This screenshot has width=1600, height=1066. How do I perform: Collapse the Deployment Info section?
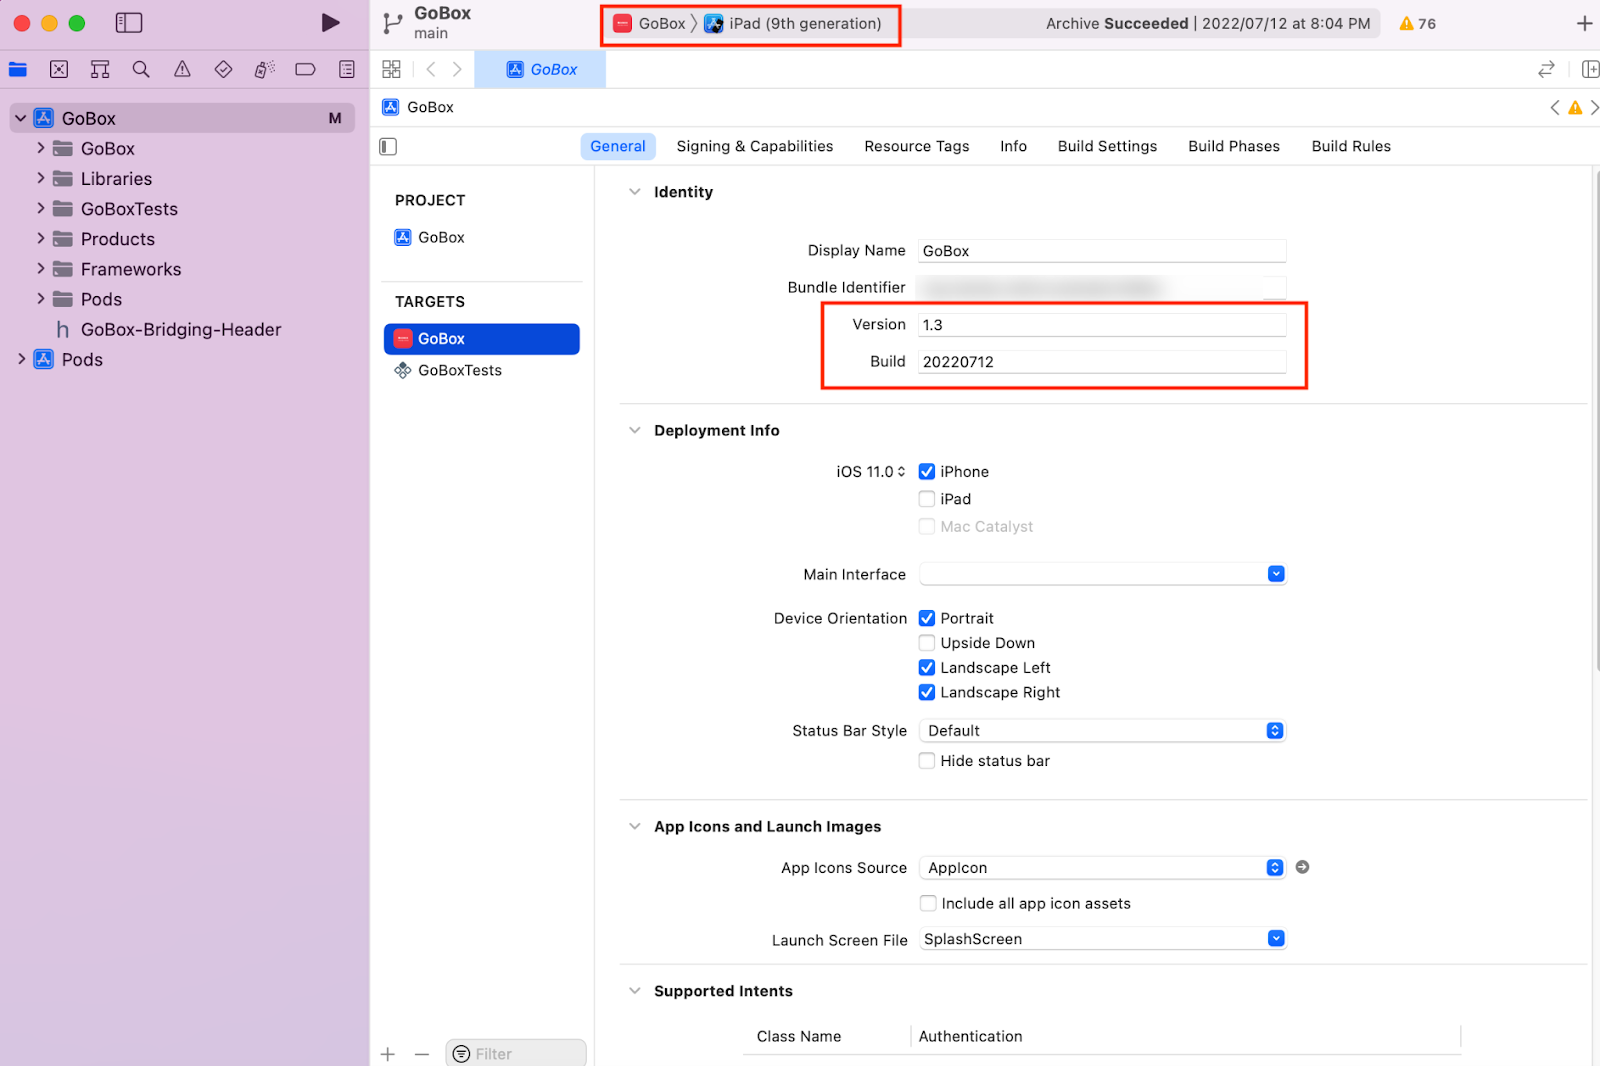[634, 430]
